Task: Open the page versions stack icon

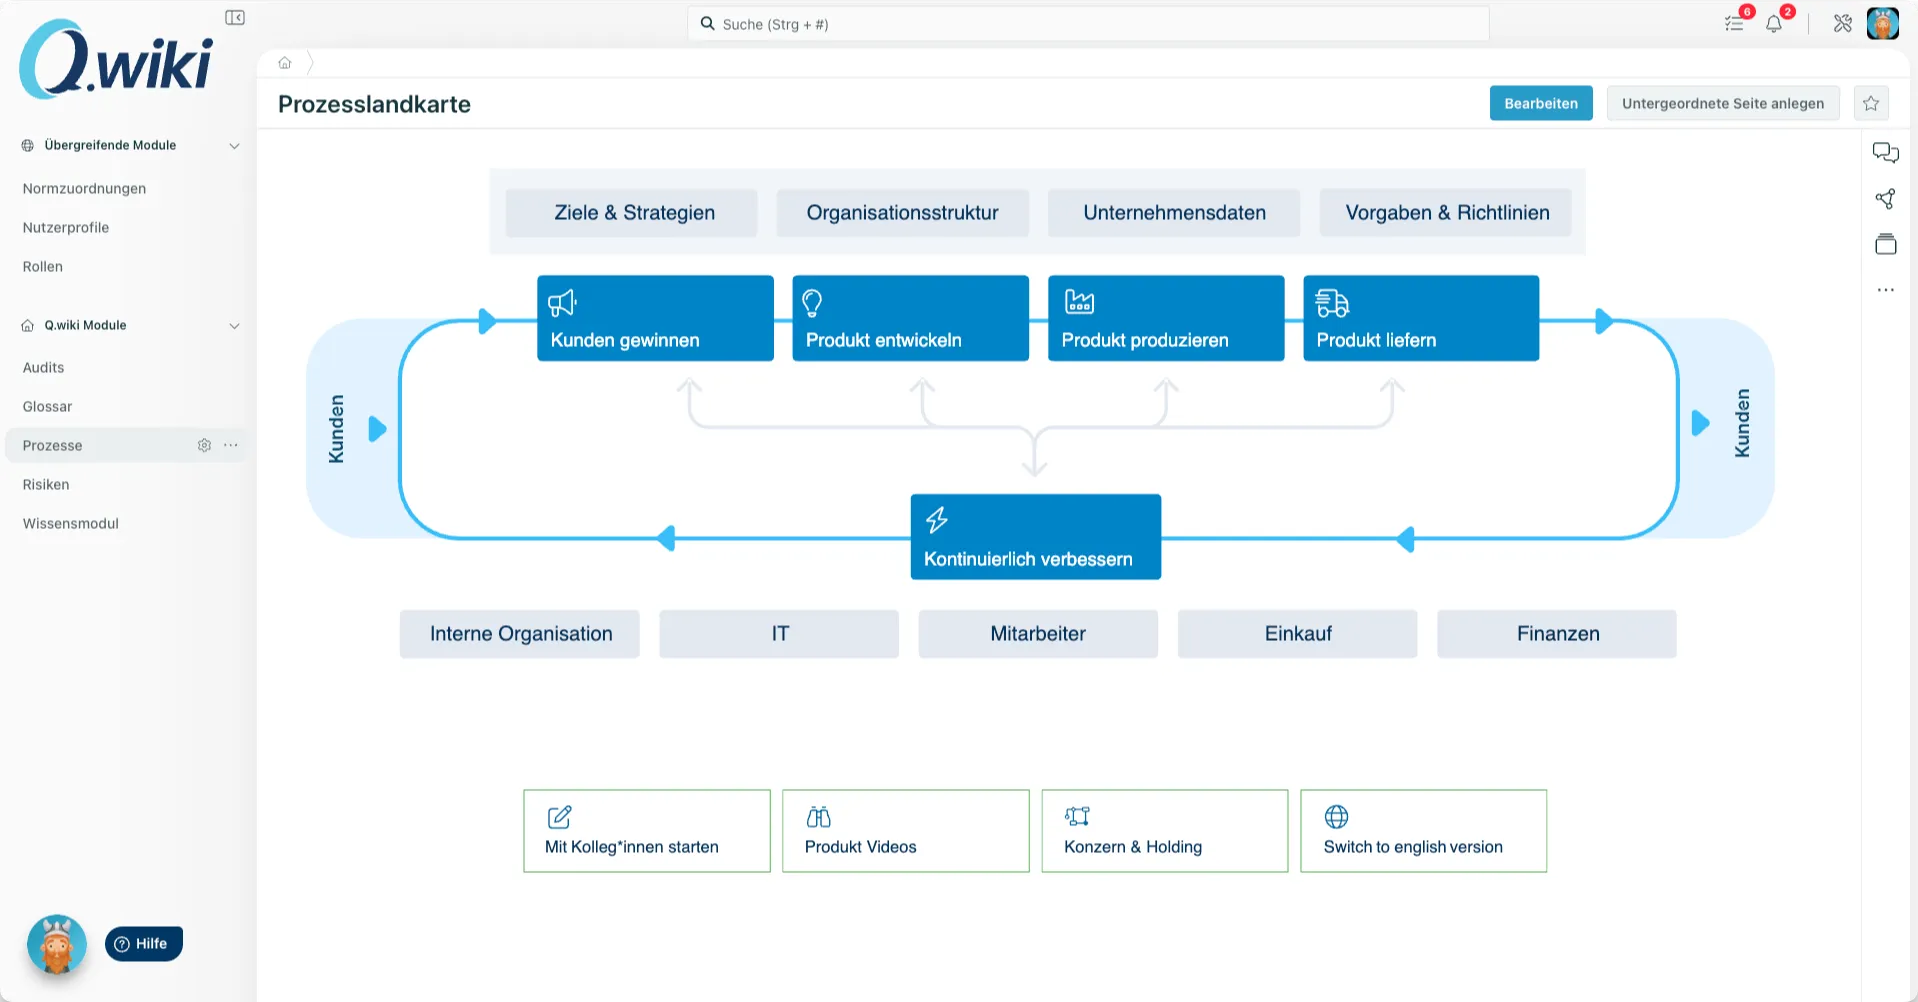Action: [1885, 244]
